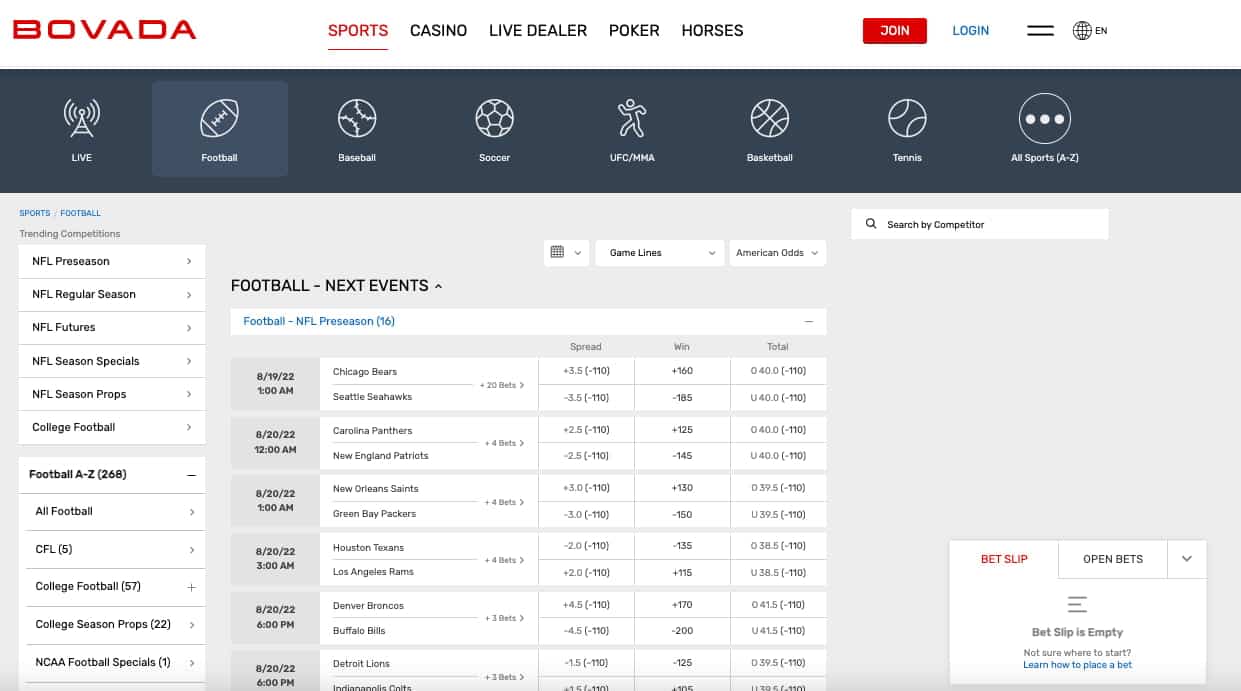1241x691 pixels.
Task: Bet Detroit Lions win -125
Action: point(682,663)
